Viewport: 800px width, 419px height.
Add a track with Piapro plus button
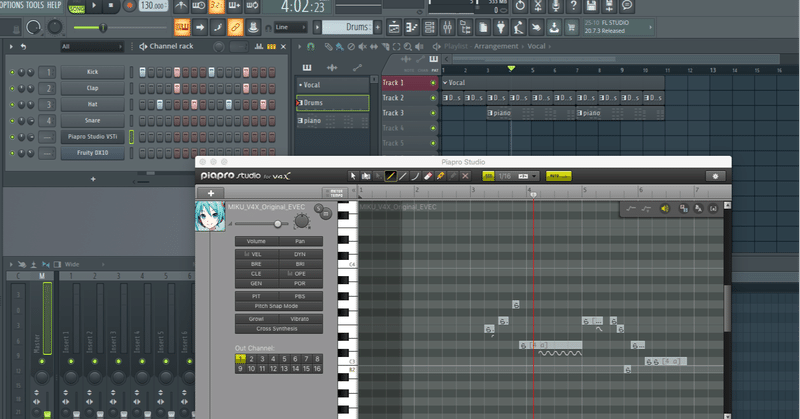pyautogui.click(x=211, y=193)
